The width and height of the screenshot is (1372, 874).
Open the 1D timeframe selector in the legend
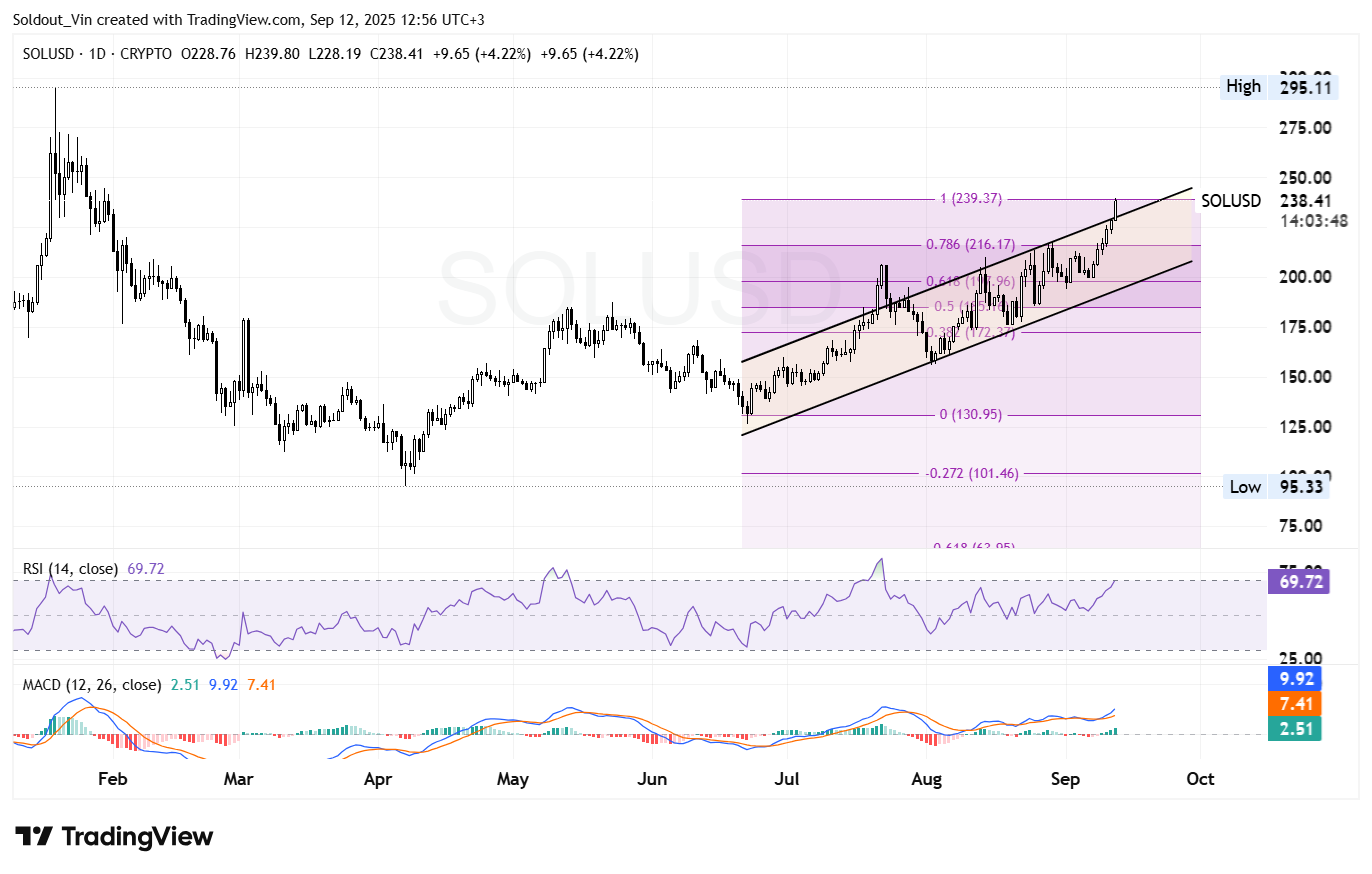coord(97,55)
